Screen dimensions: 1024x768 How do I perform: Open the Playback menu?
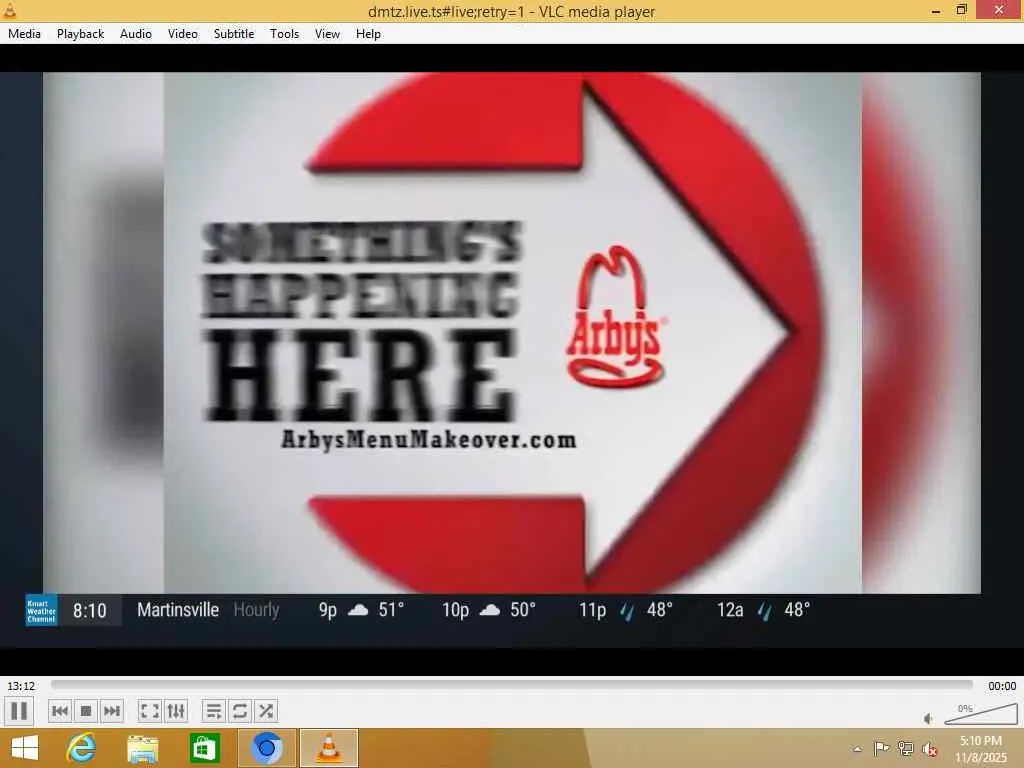[80, 34]
